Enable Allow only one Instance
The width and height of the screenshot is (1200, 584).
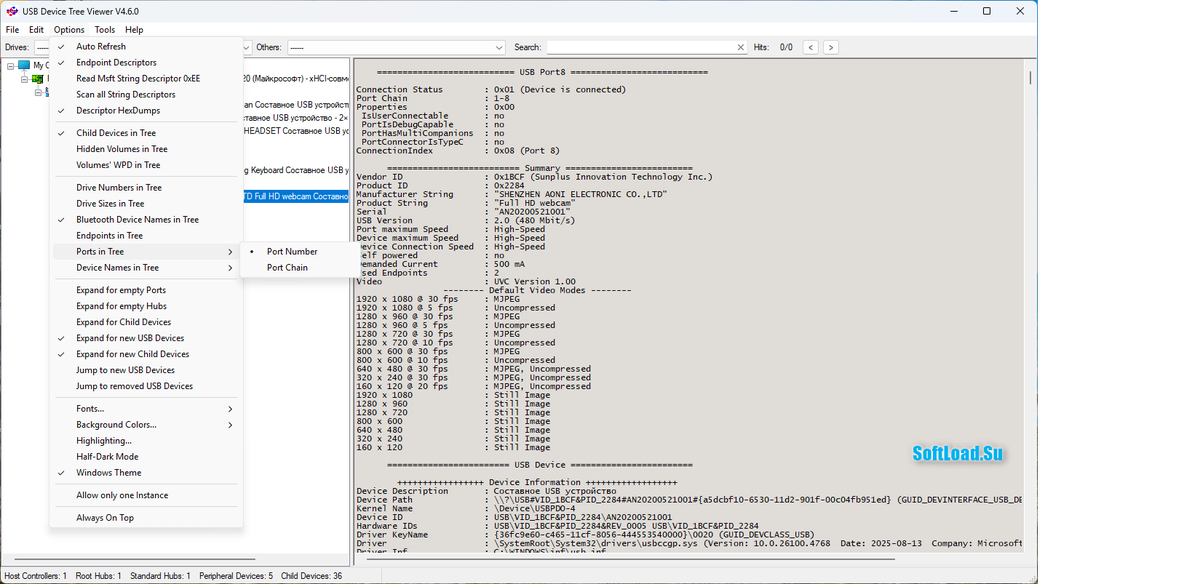click(x=146, y=495)
